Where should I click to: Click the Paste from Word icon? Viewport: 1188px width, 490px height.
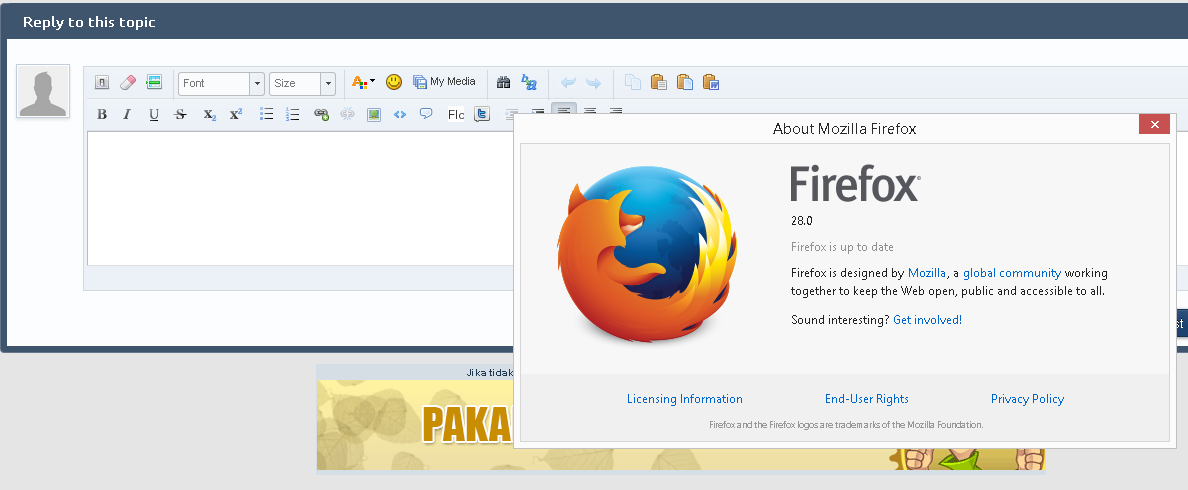coord(710,82)
